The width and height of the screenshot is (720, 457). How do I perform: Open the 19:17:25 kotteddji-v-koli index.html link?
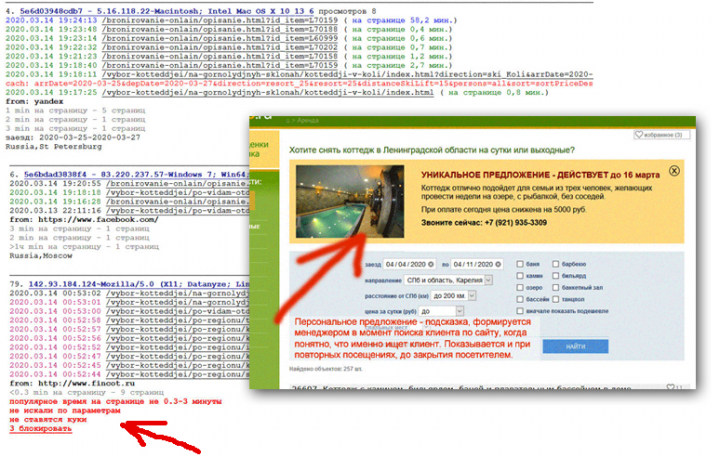coord(268,92)
